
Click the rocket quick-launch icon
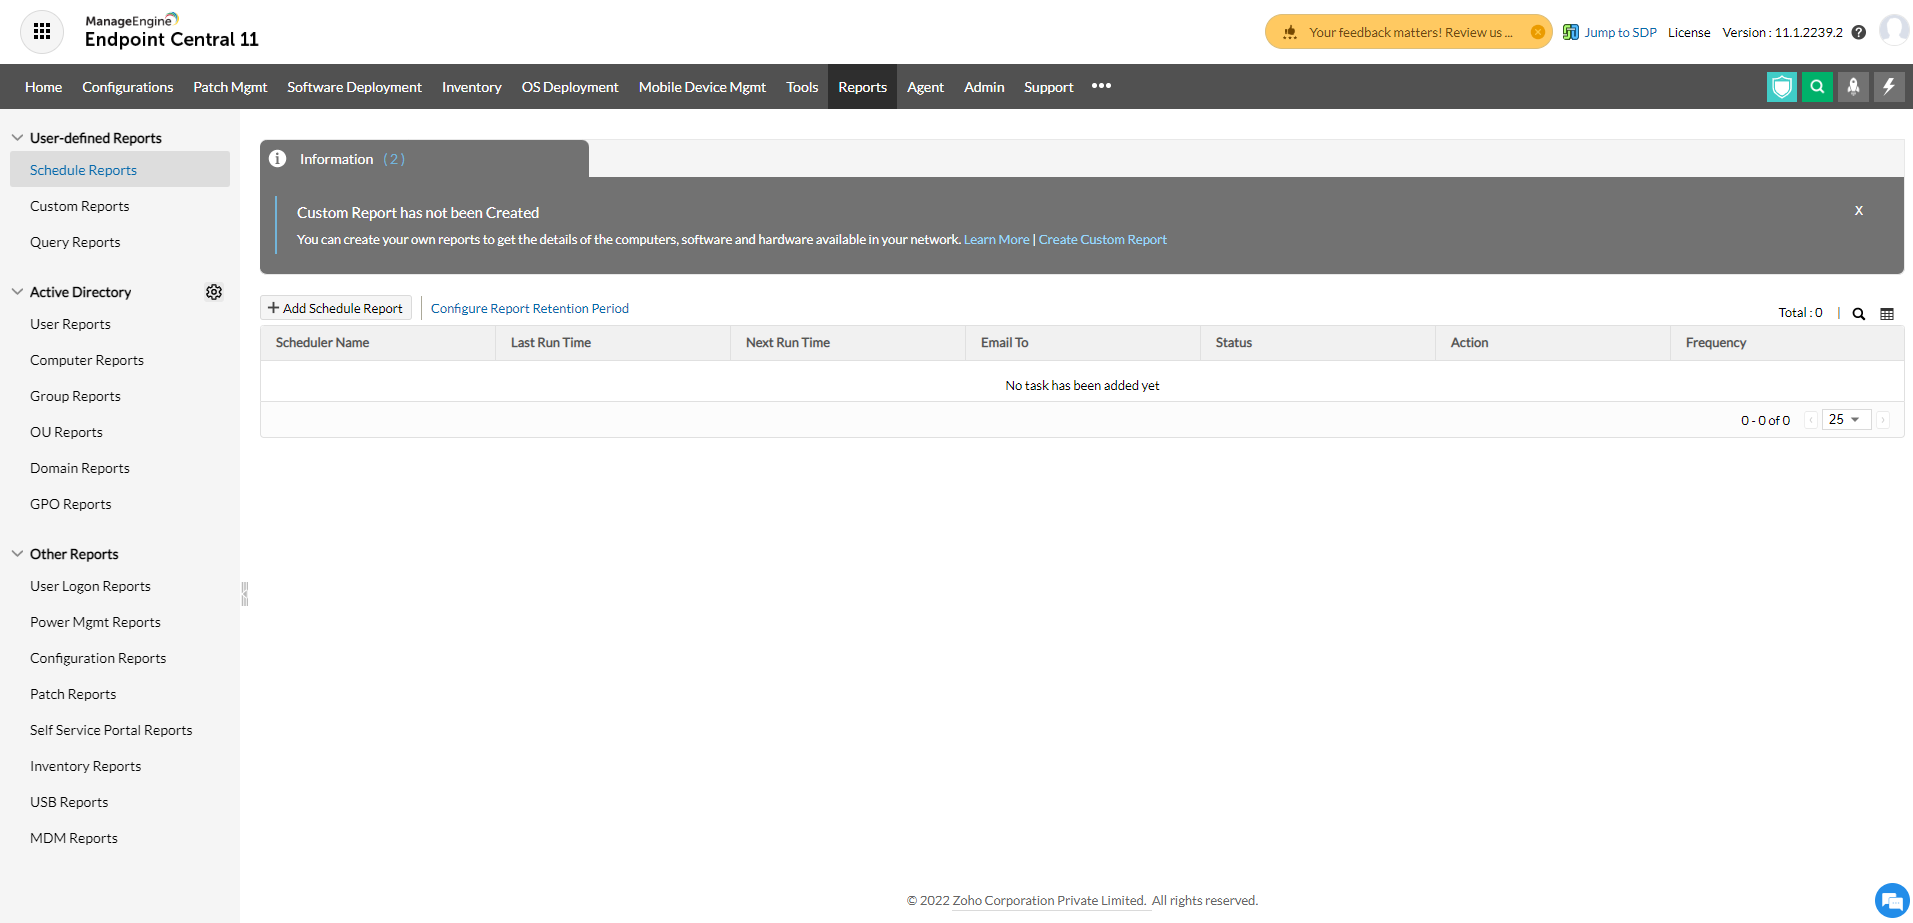[x=1853, y=87]
